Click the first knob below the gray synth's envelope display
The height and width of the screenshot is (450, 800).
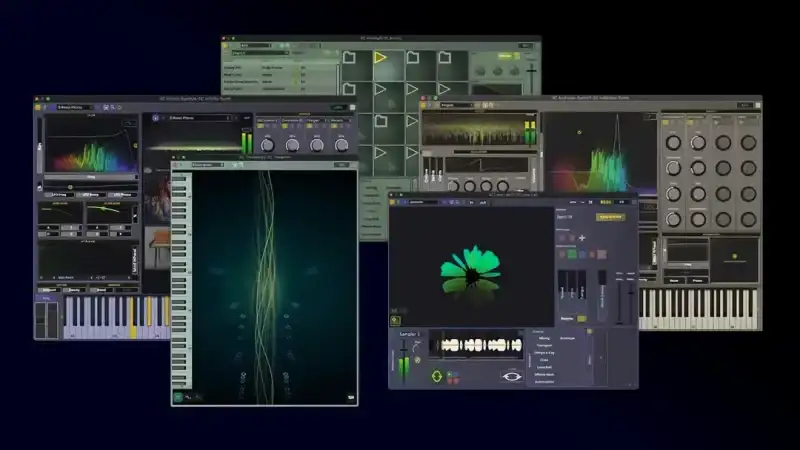pos(453,187)
